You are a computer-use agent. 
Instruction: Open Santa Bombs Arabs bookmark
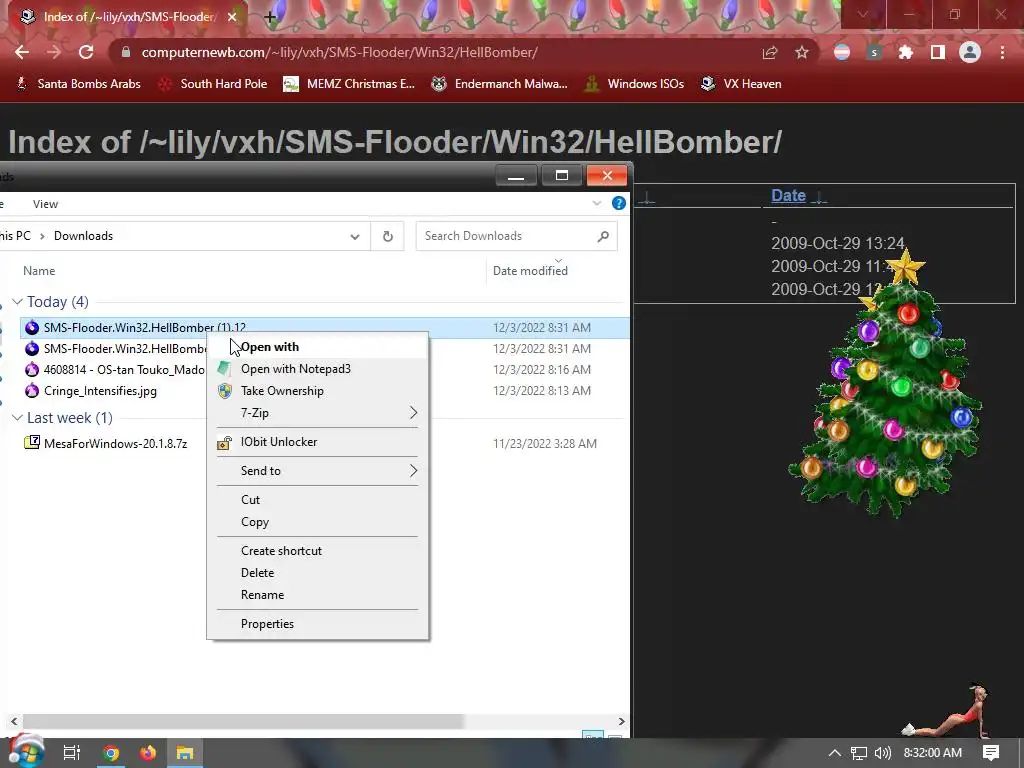pos(78,84)
